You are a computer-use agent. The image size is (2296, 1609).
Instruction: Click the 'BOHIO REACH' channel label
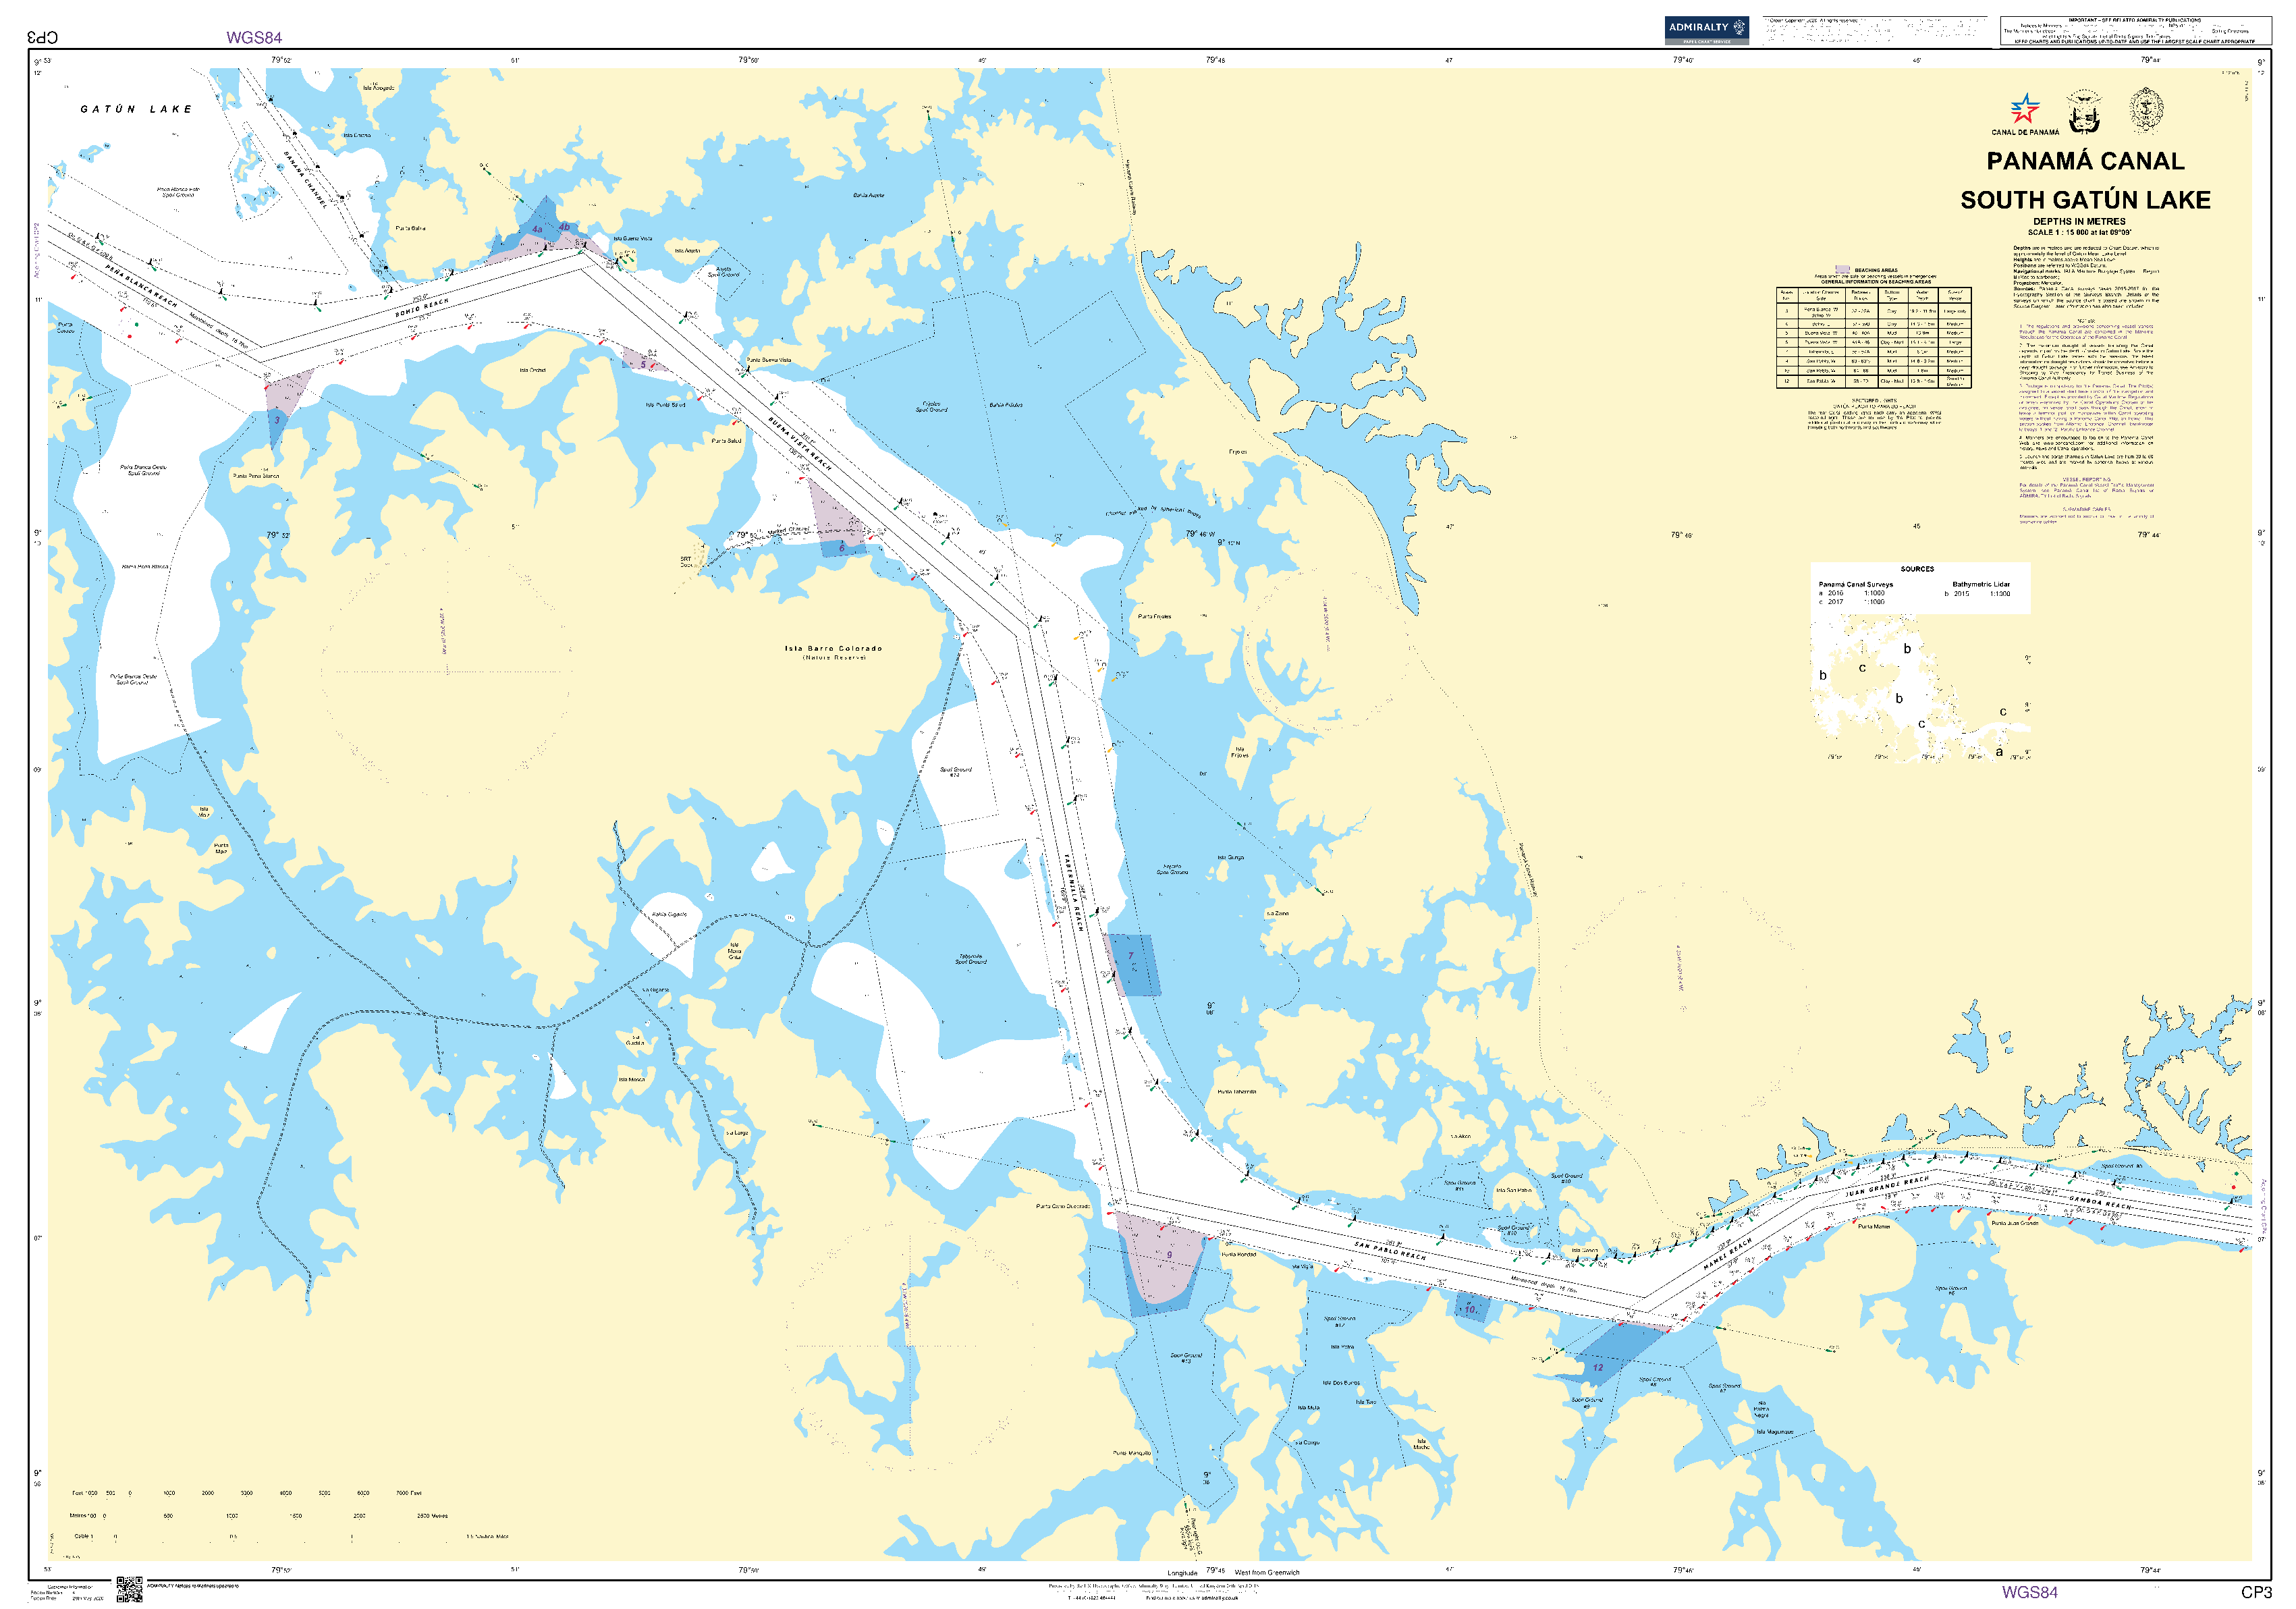coord(422,307)
